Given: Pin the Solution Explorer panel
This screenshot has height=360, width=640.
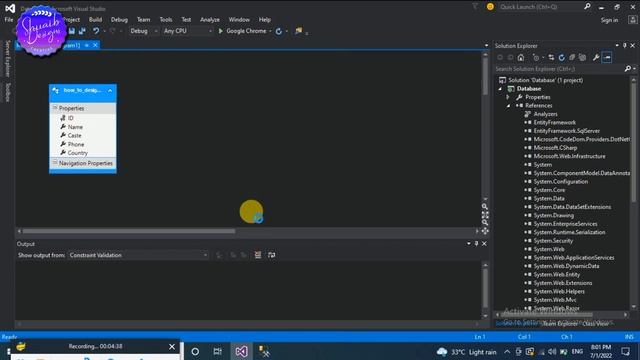Looking at the screenshot, I should tap(624, 46).
